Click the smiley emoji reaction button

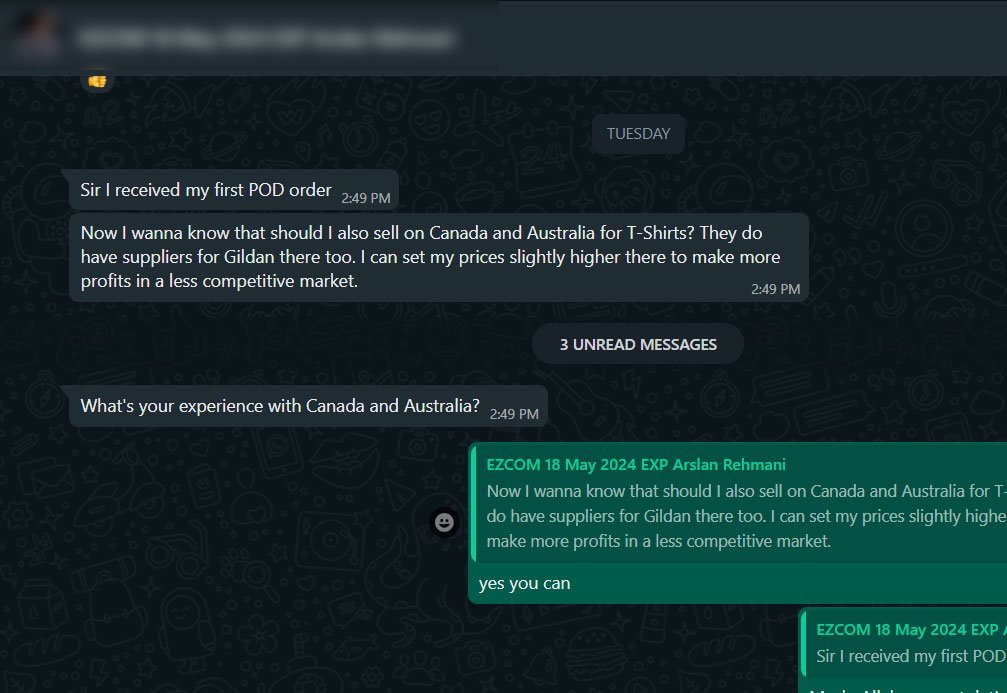pos(445,522)
